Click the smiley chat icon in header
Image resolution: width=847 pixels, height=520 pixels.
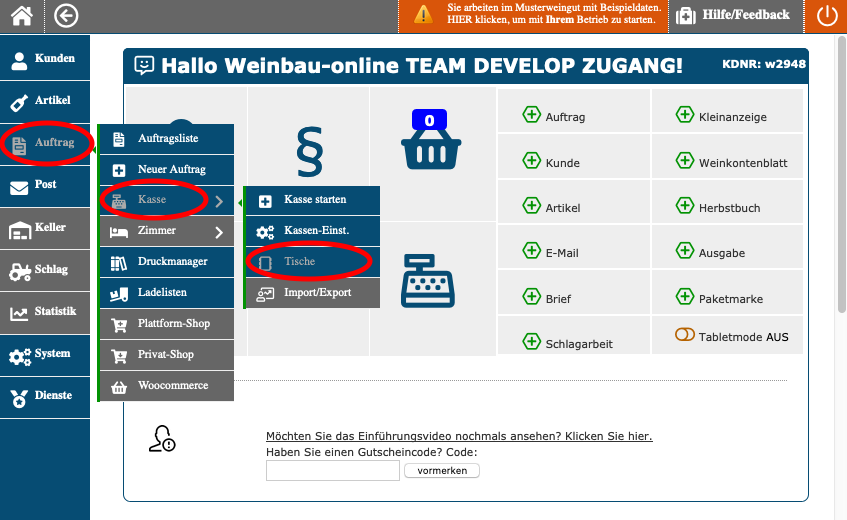click(145, 66)
